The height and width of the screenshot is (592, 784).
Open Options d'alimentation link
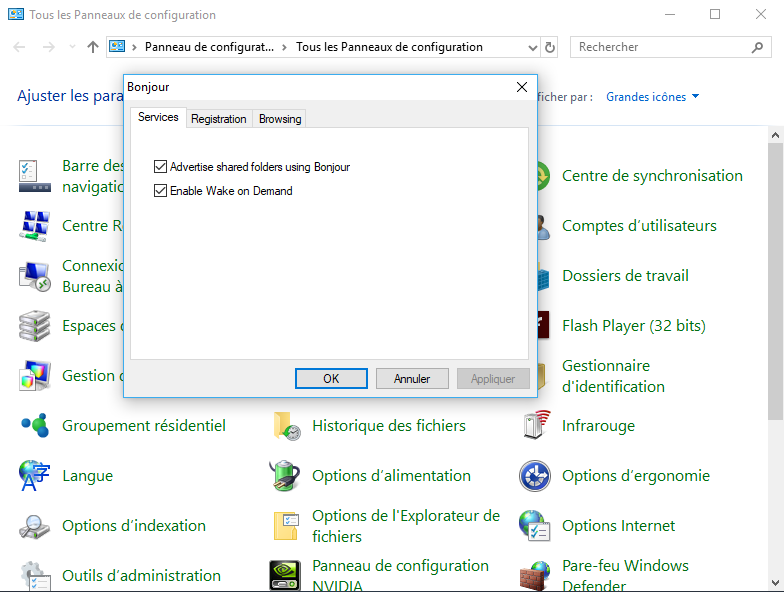coord(391,476)
